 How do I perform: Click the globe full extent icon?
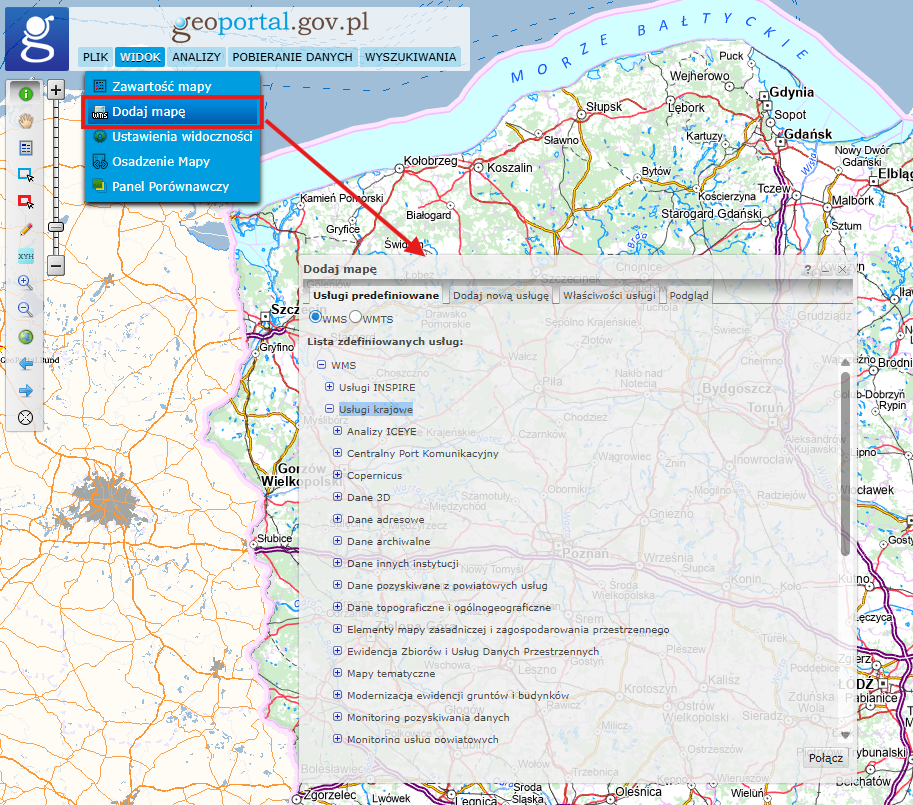[26, 337]
